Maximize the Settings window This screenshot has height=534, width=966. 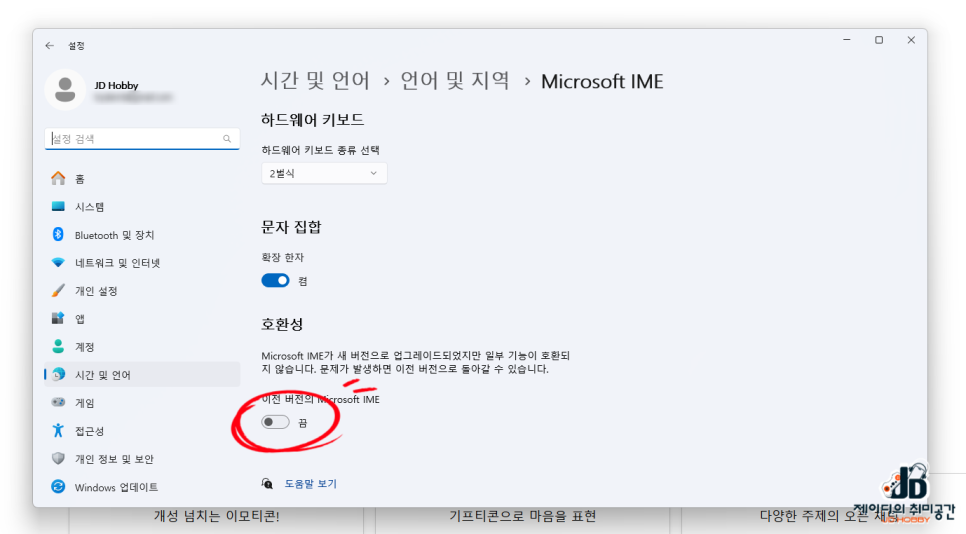[879, 40]
